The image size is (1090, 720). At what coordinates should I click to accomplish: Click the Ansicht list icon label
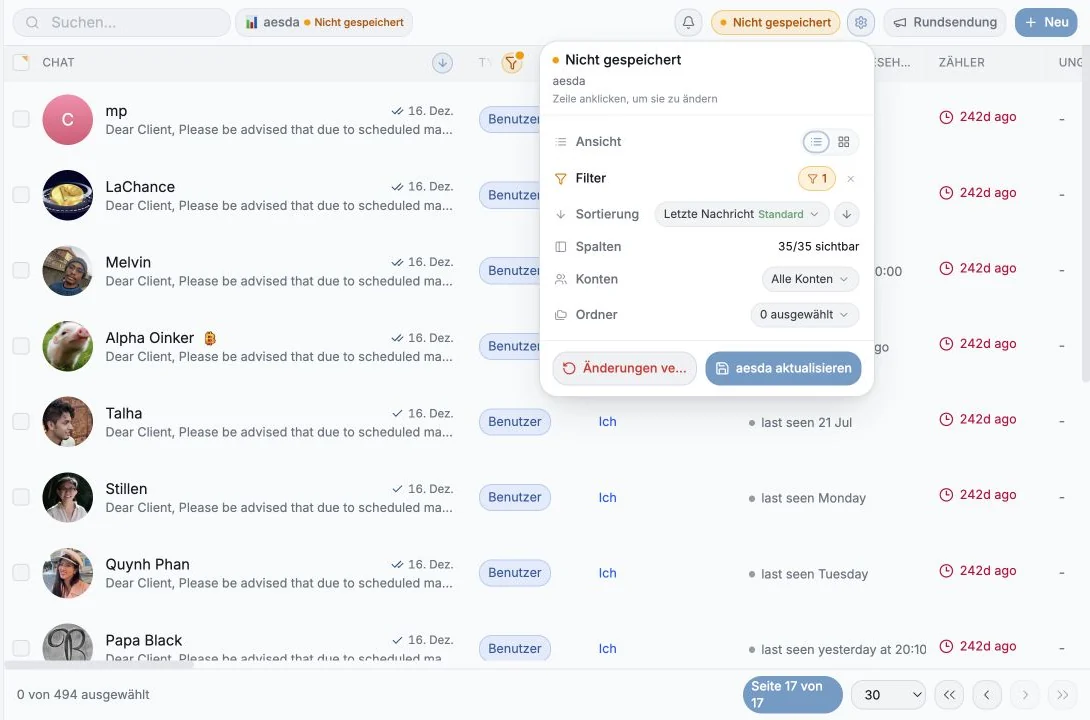(560, 142)
